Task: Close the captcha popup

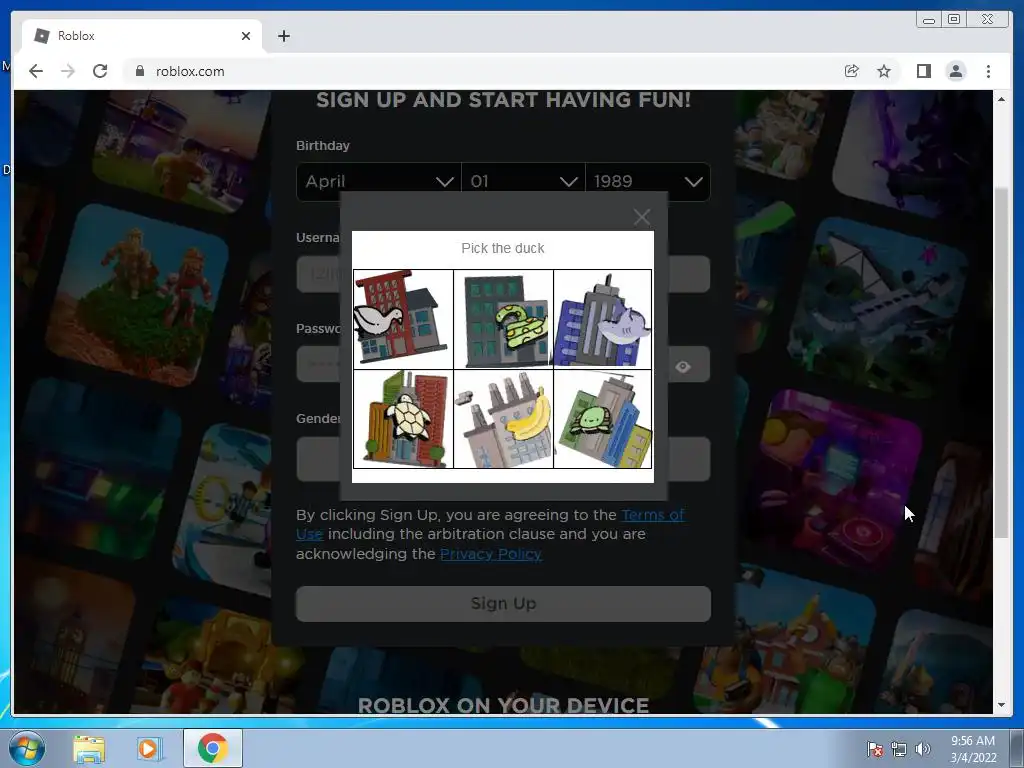Action: (642, 217)
